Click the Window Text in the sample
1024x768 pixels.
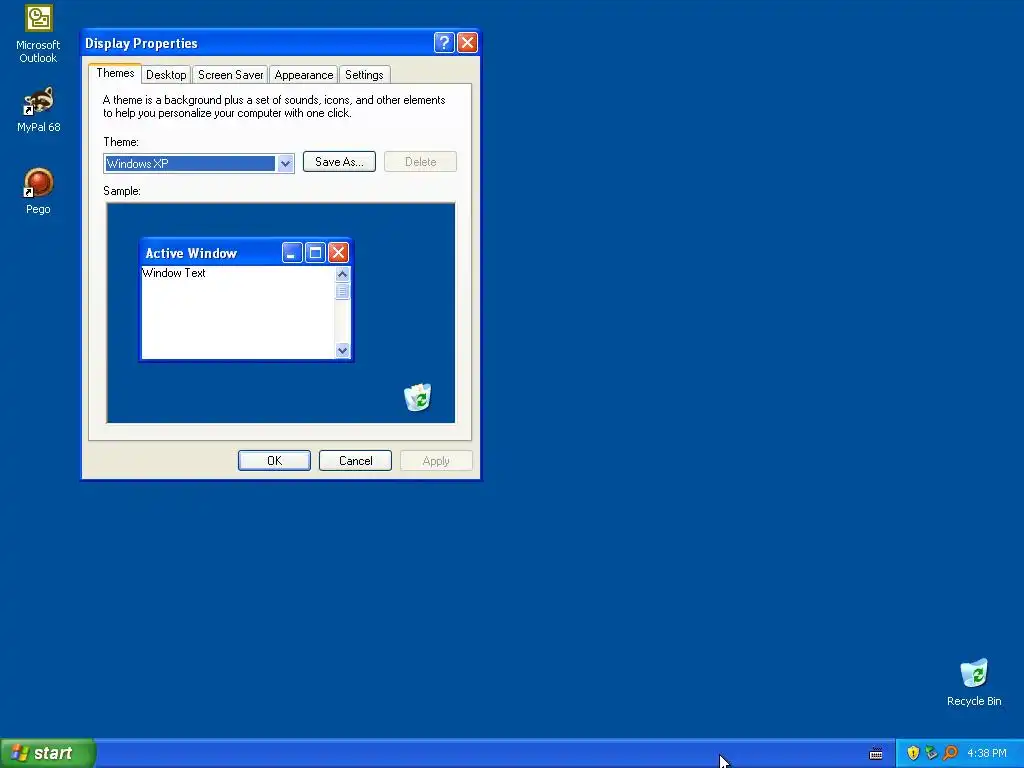(x=174, y=273)
